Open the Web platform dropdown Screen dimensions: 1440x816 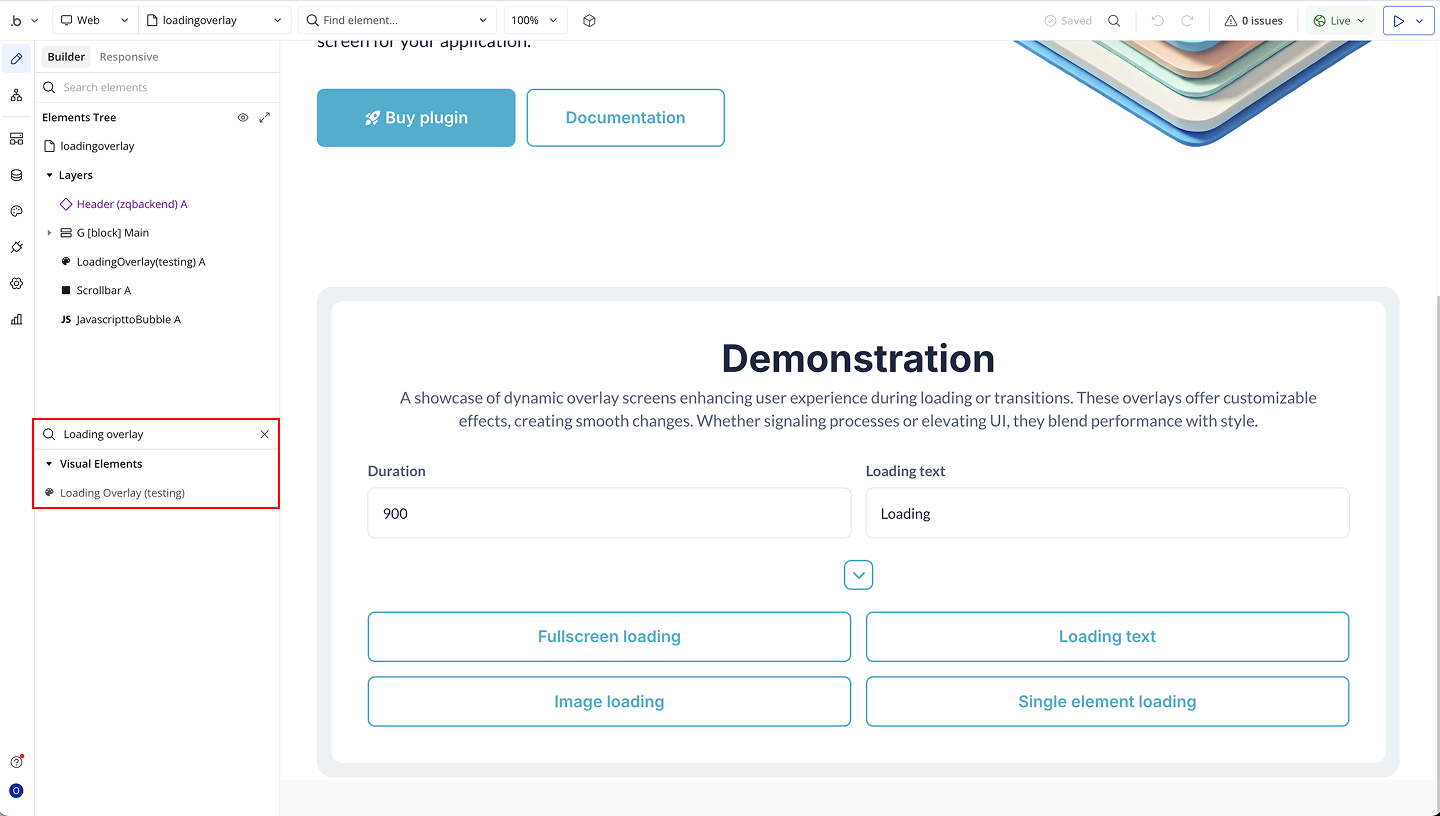pos(94,20)
